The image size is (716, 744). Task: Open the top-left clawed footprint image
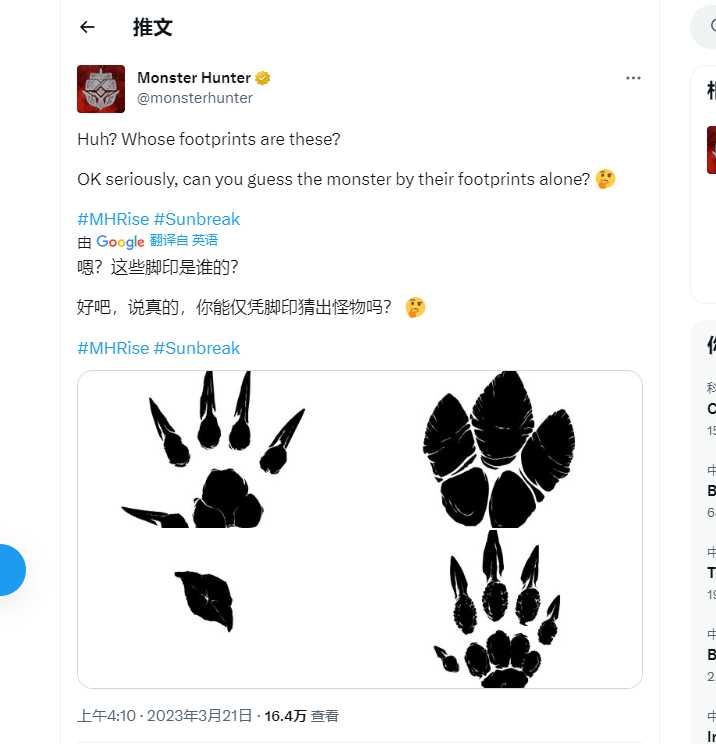coord(218,449)
